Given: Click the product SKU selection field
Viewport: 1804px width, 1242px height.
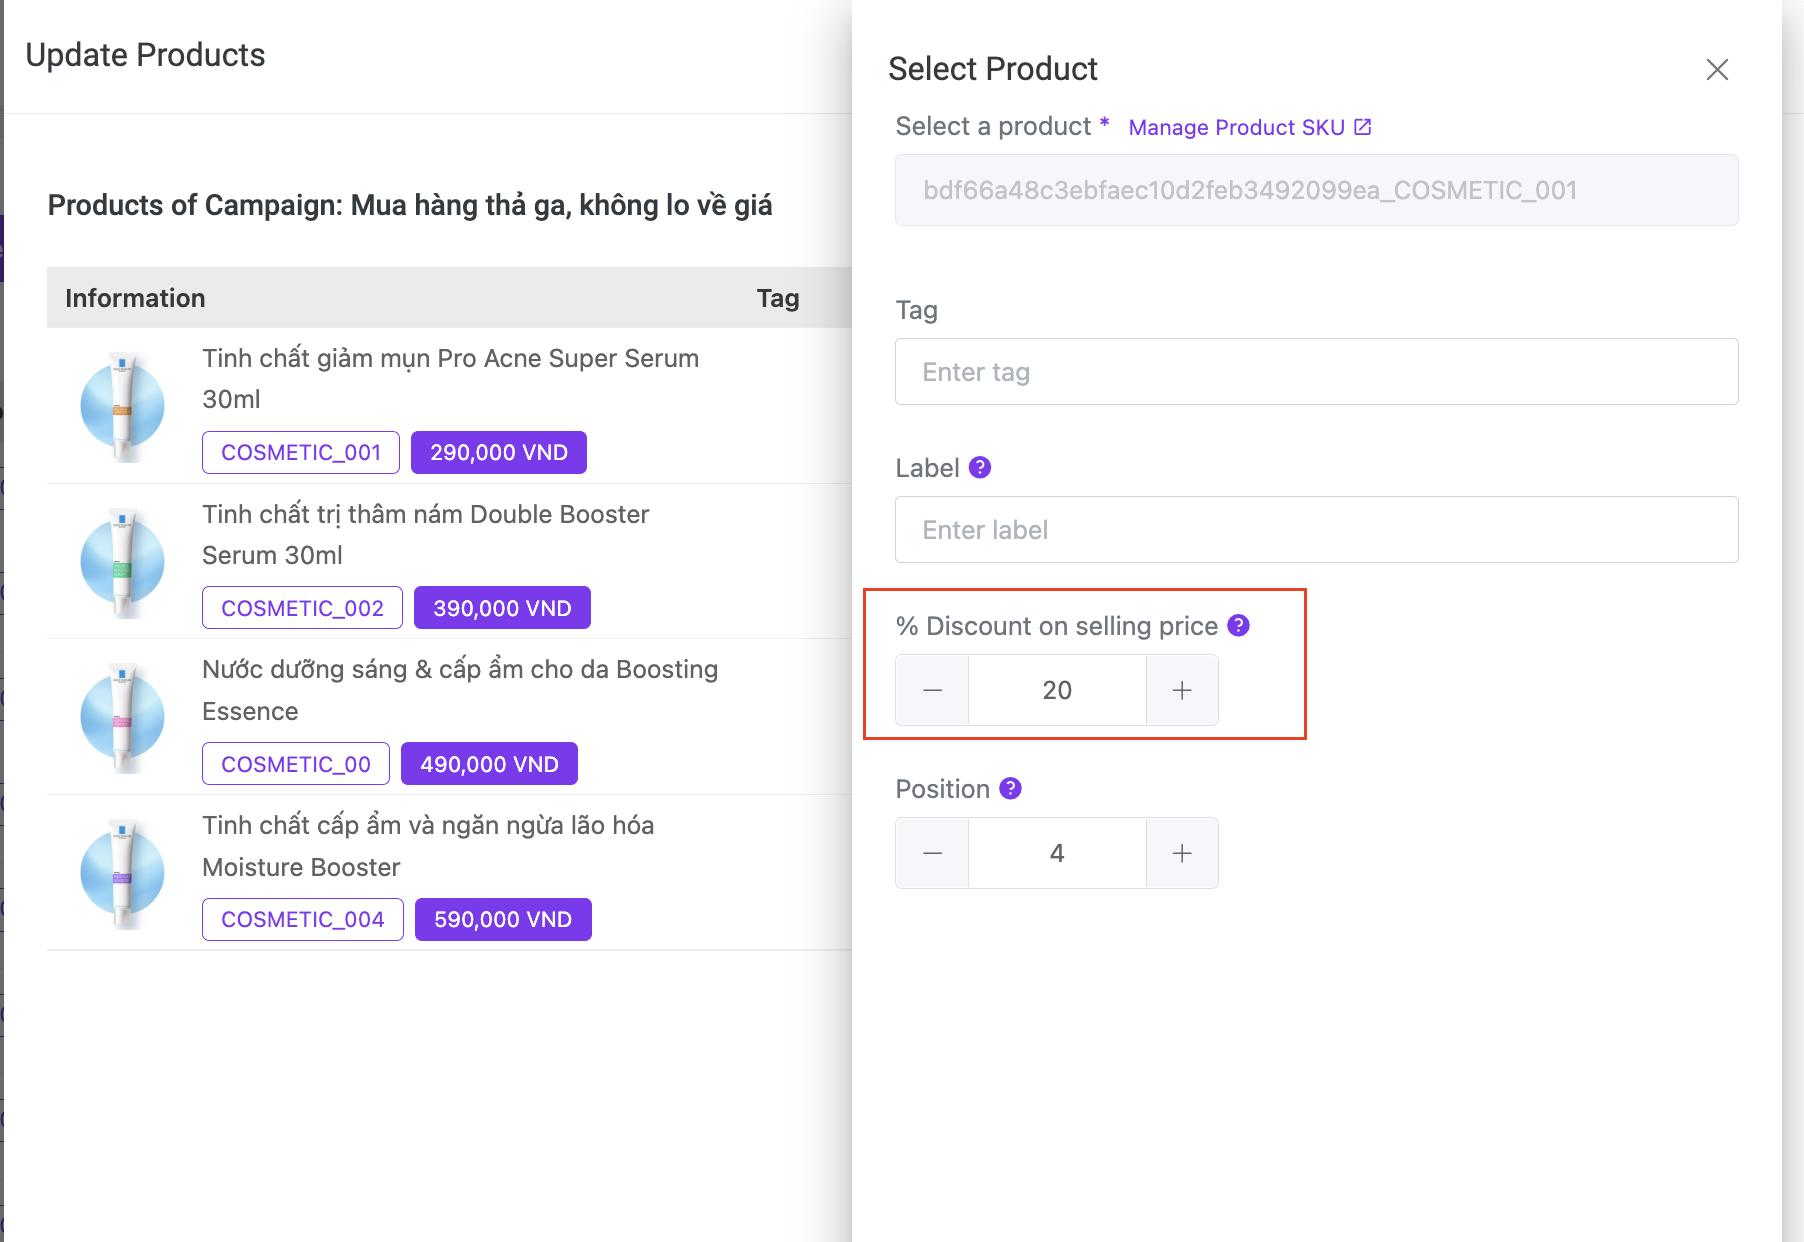Looking at the screenshot, I should point(1316,190).
